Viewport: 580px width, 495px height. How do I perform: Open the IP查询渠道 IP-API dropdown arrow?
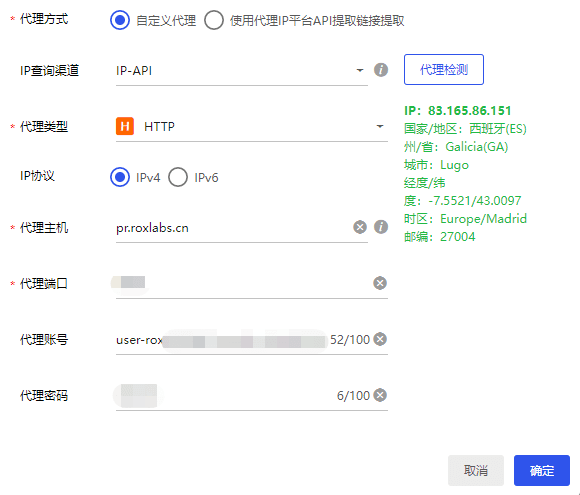click(x=360, y=70)
